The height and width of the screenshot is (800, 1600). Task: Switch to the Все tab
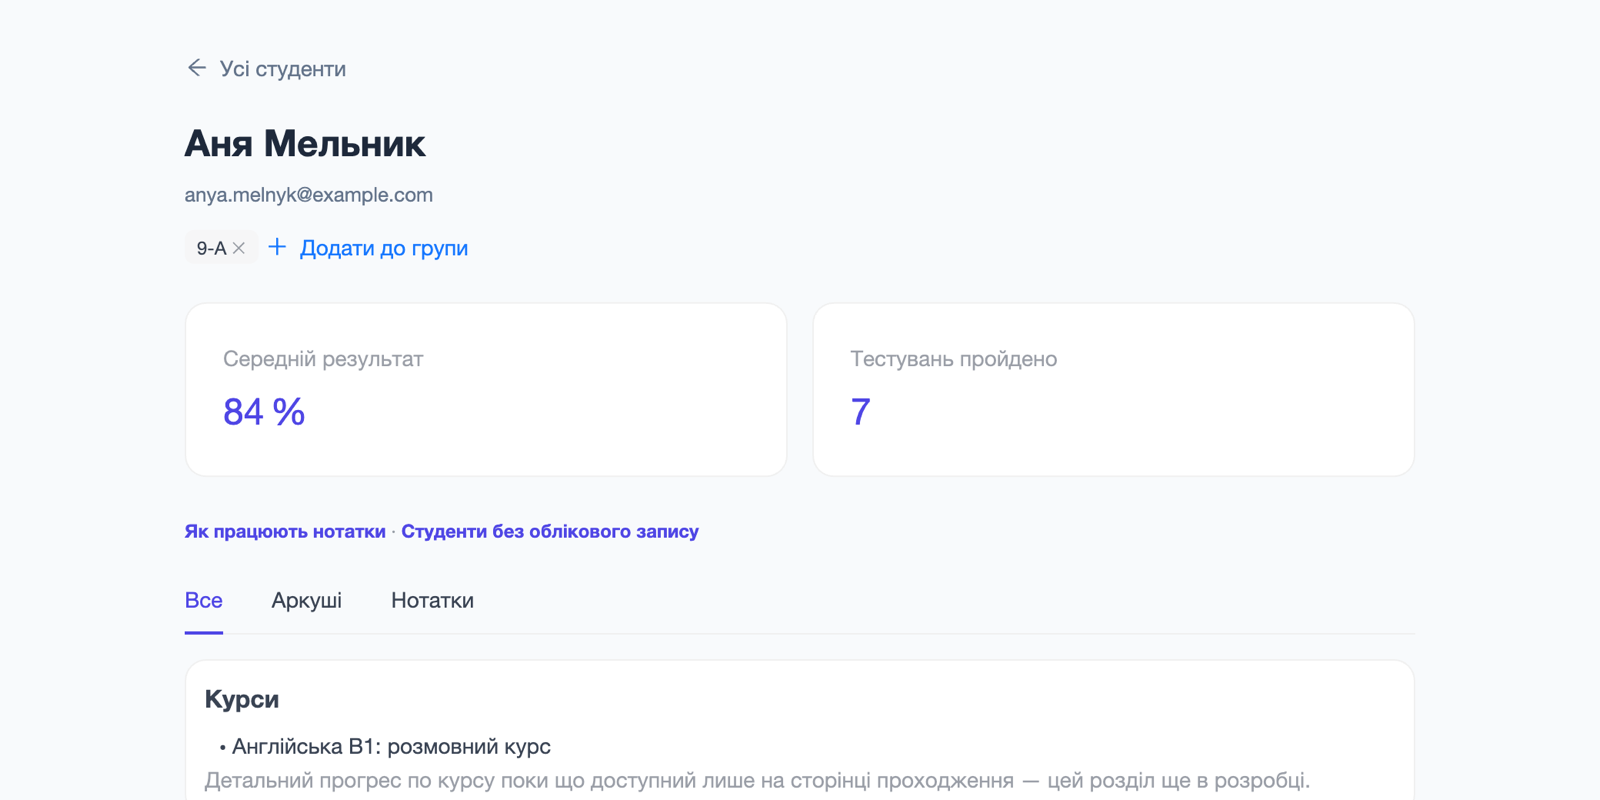pyautogui.click(x=204, y=600)
